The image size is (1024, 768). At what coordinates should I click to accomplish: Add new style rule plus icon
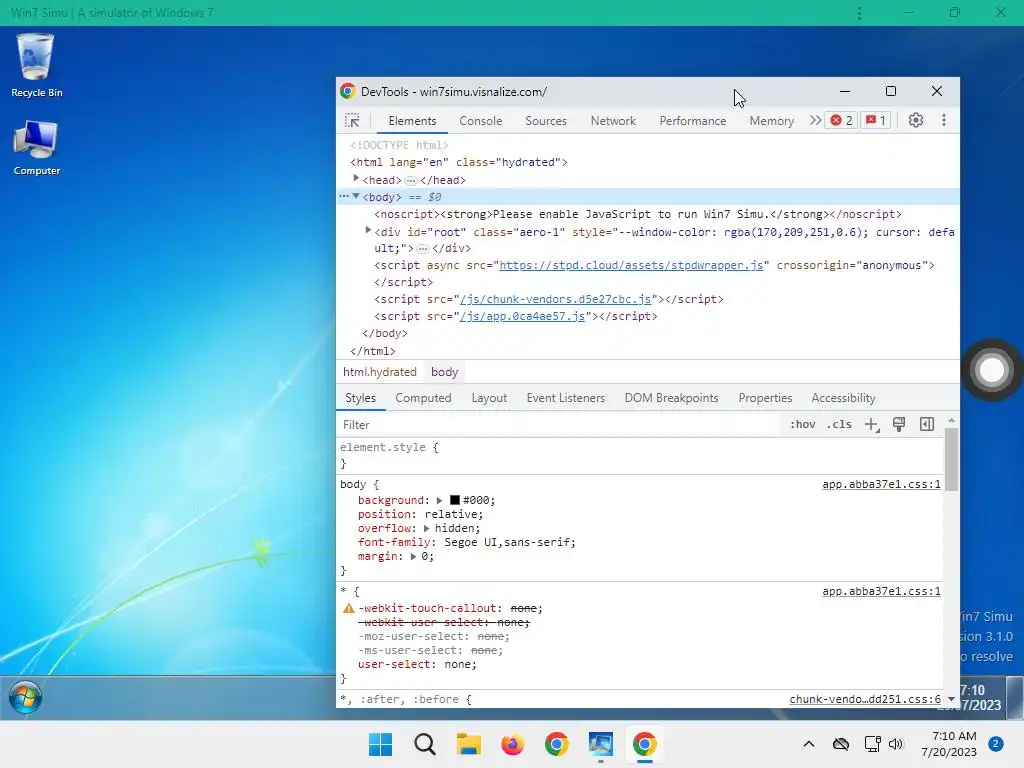(x=872, y=424)
